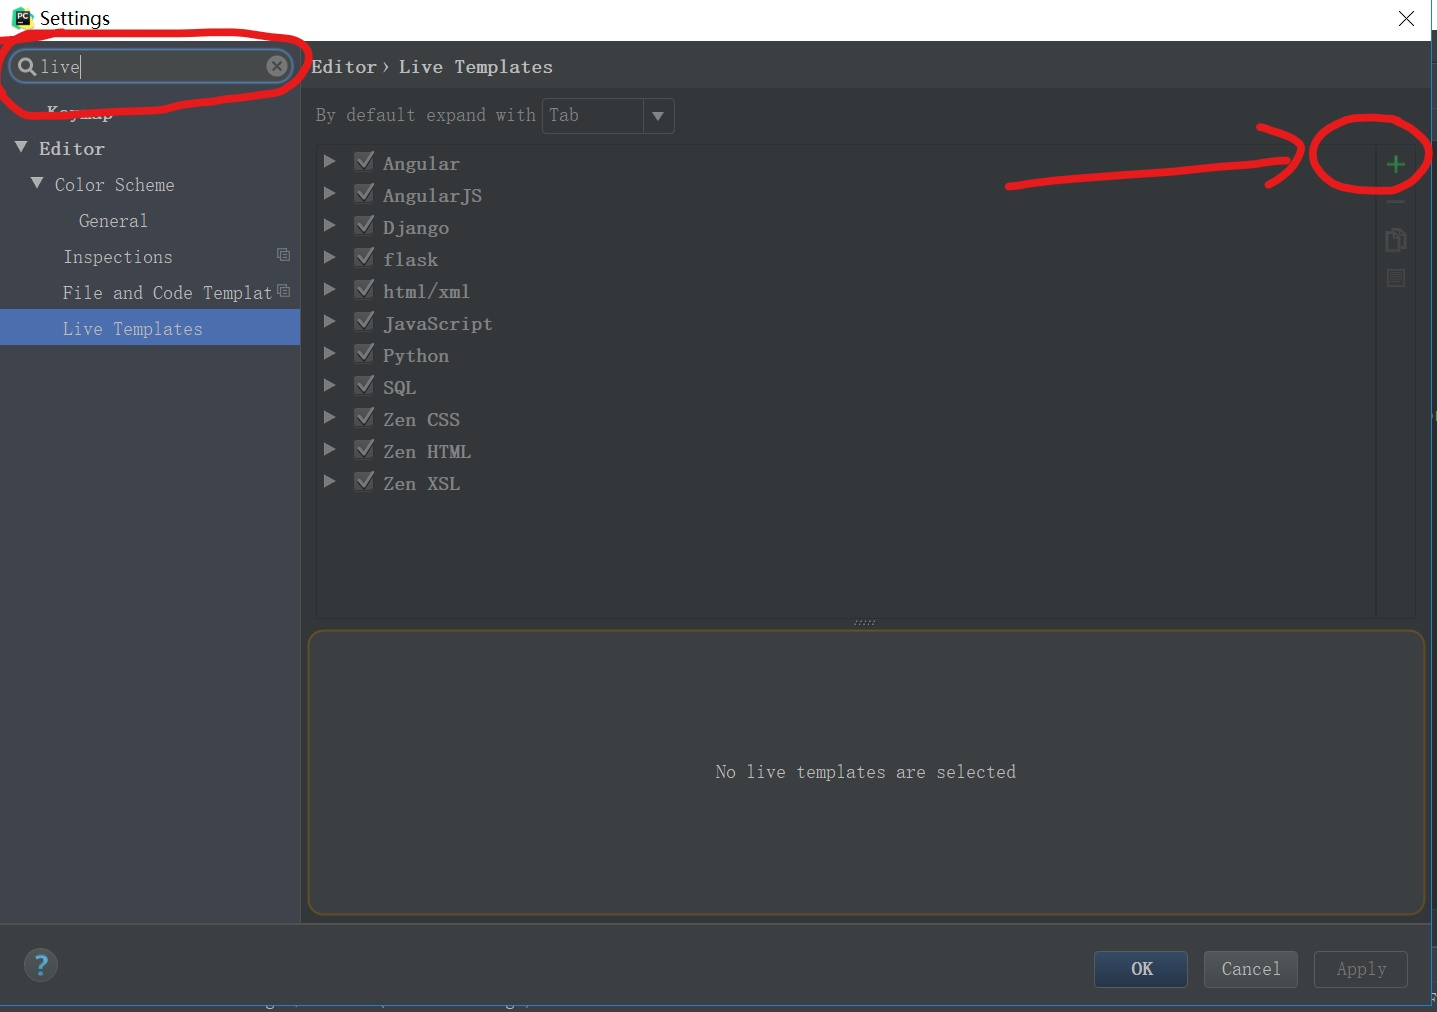Screen dimensions: 1437x1012
Task: Add a new live template with plus icon
Action: click(x=1396, y=164)
